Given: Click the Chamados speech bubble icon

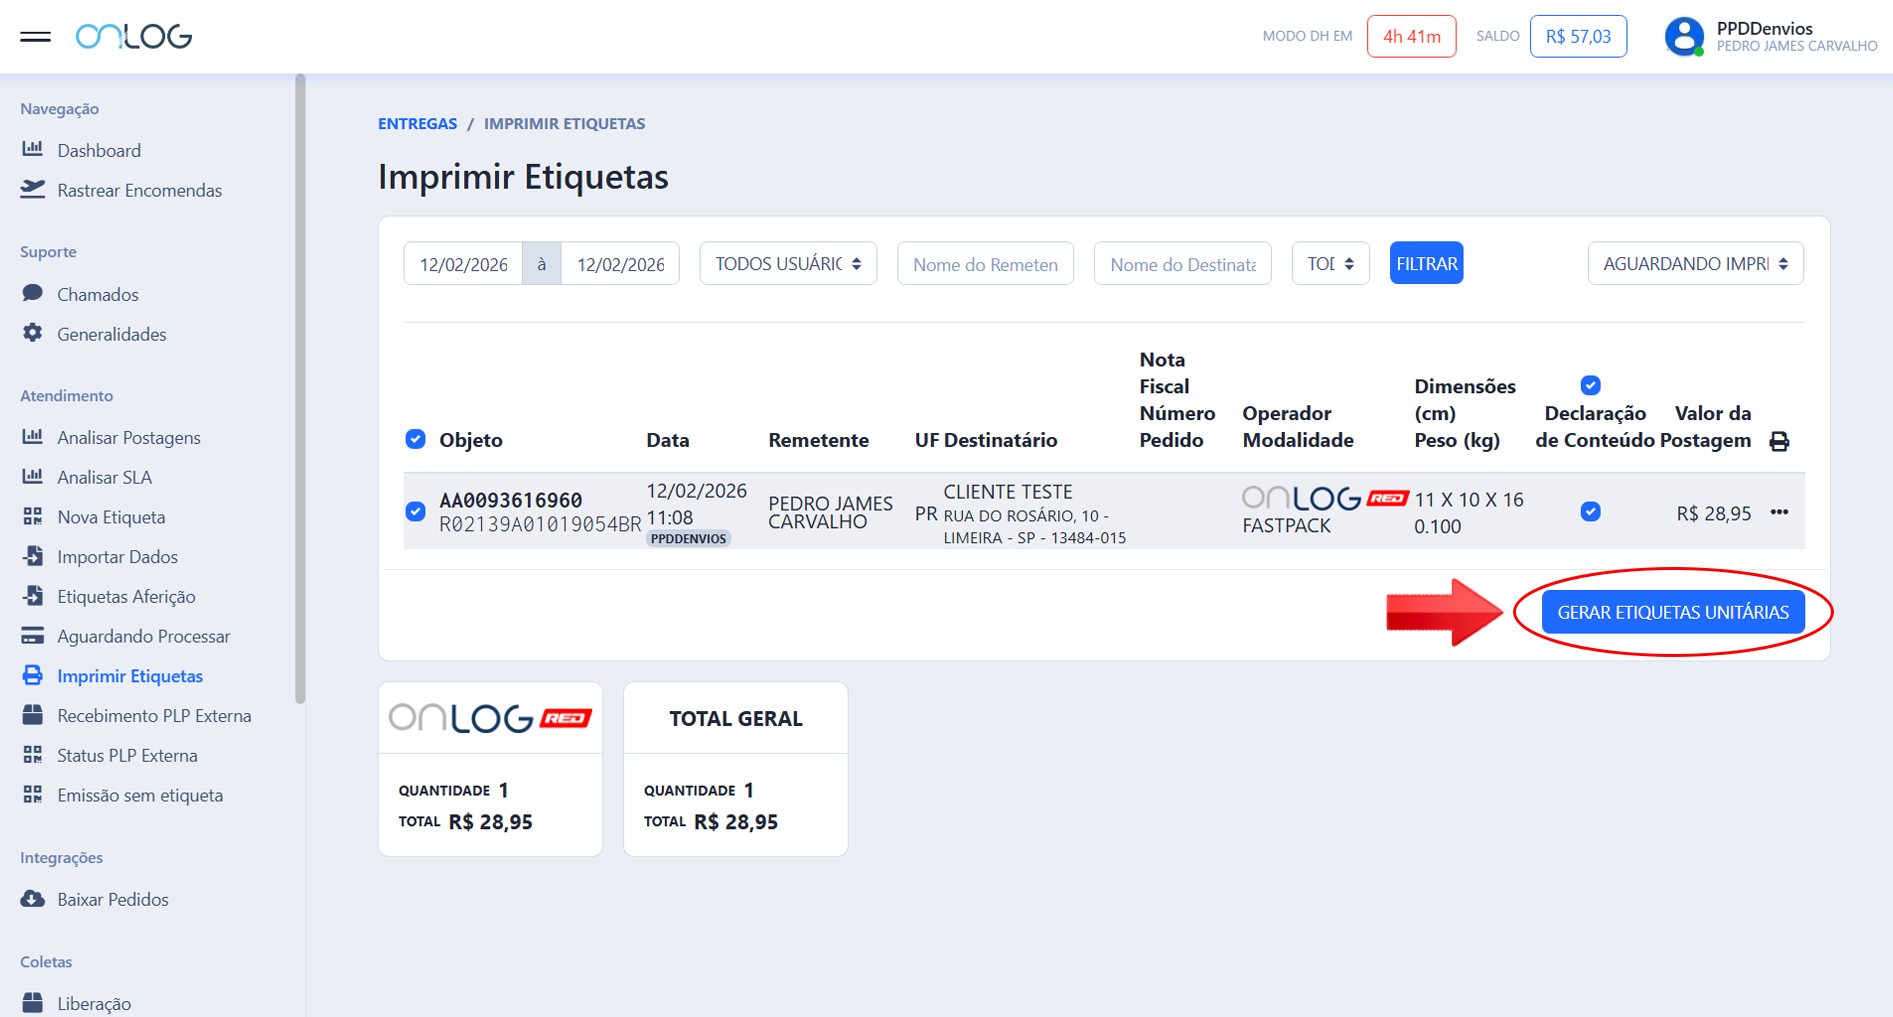Looking at the screenshot, I should point(33,293).
